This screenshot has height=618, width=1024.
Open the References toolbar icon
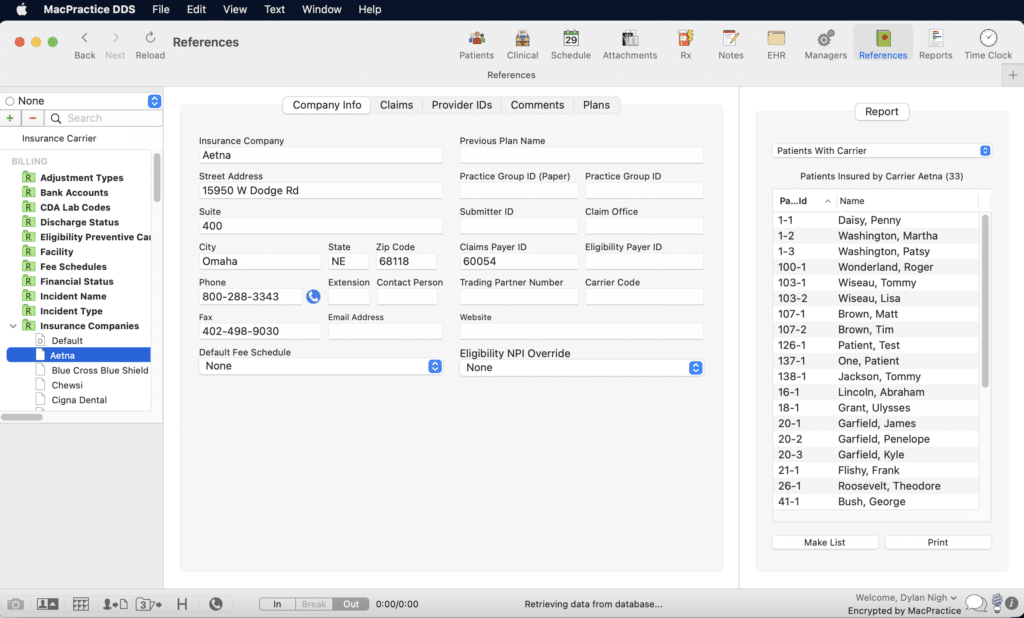click(x=883, y=44)
